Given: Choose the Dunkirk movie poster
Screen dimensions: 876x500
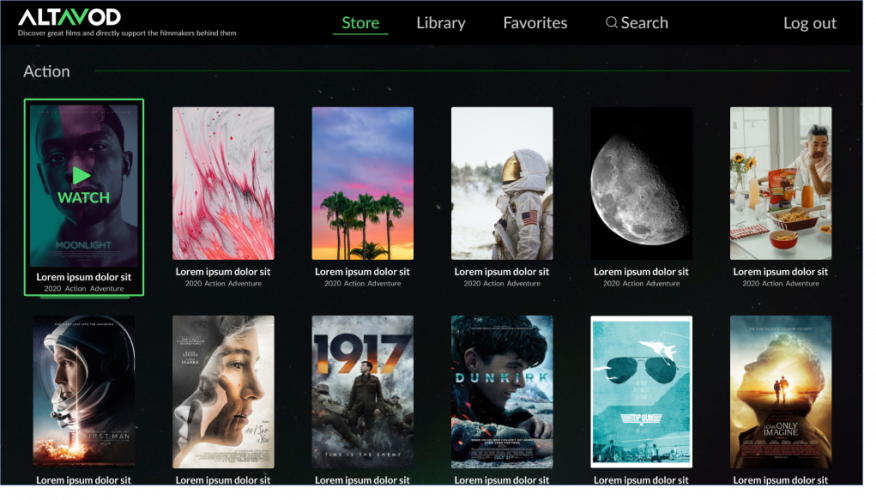Looking at the screenshot, I should 502,391.
